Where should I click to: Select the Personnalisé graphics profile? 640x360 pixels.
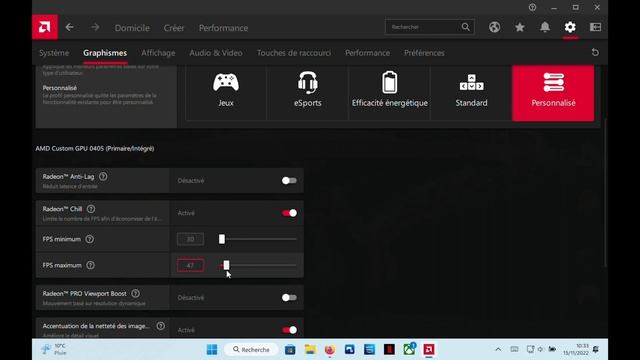coord(553,93)
